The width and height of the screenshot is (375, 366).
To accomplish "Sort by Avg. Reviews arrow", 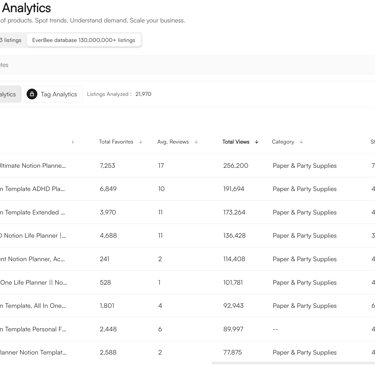I will (196, 142).
